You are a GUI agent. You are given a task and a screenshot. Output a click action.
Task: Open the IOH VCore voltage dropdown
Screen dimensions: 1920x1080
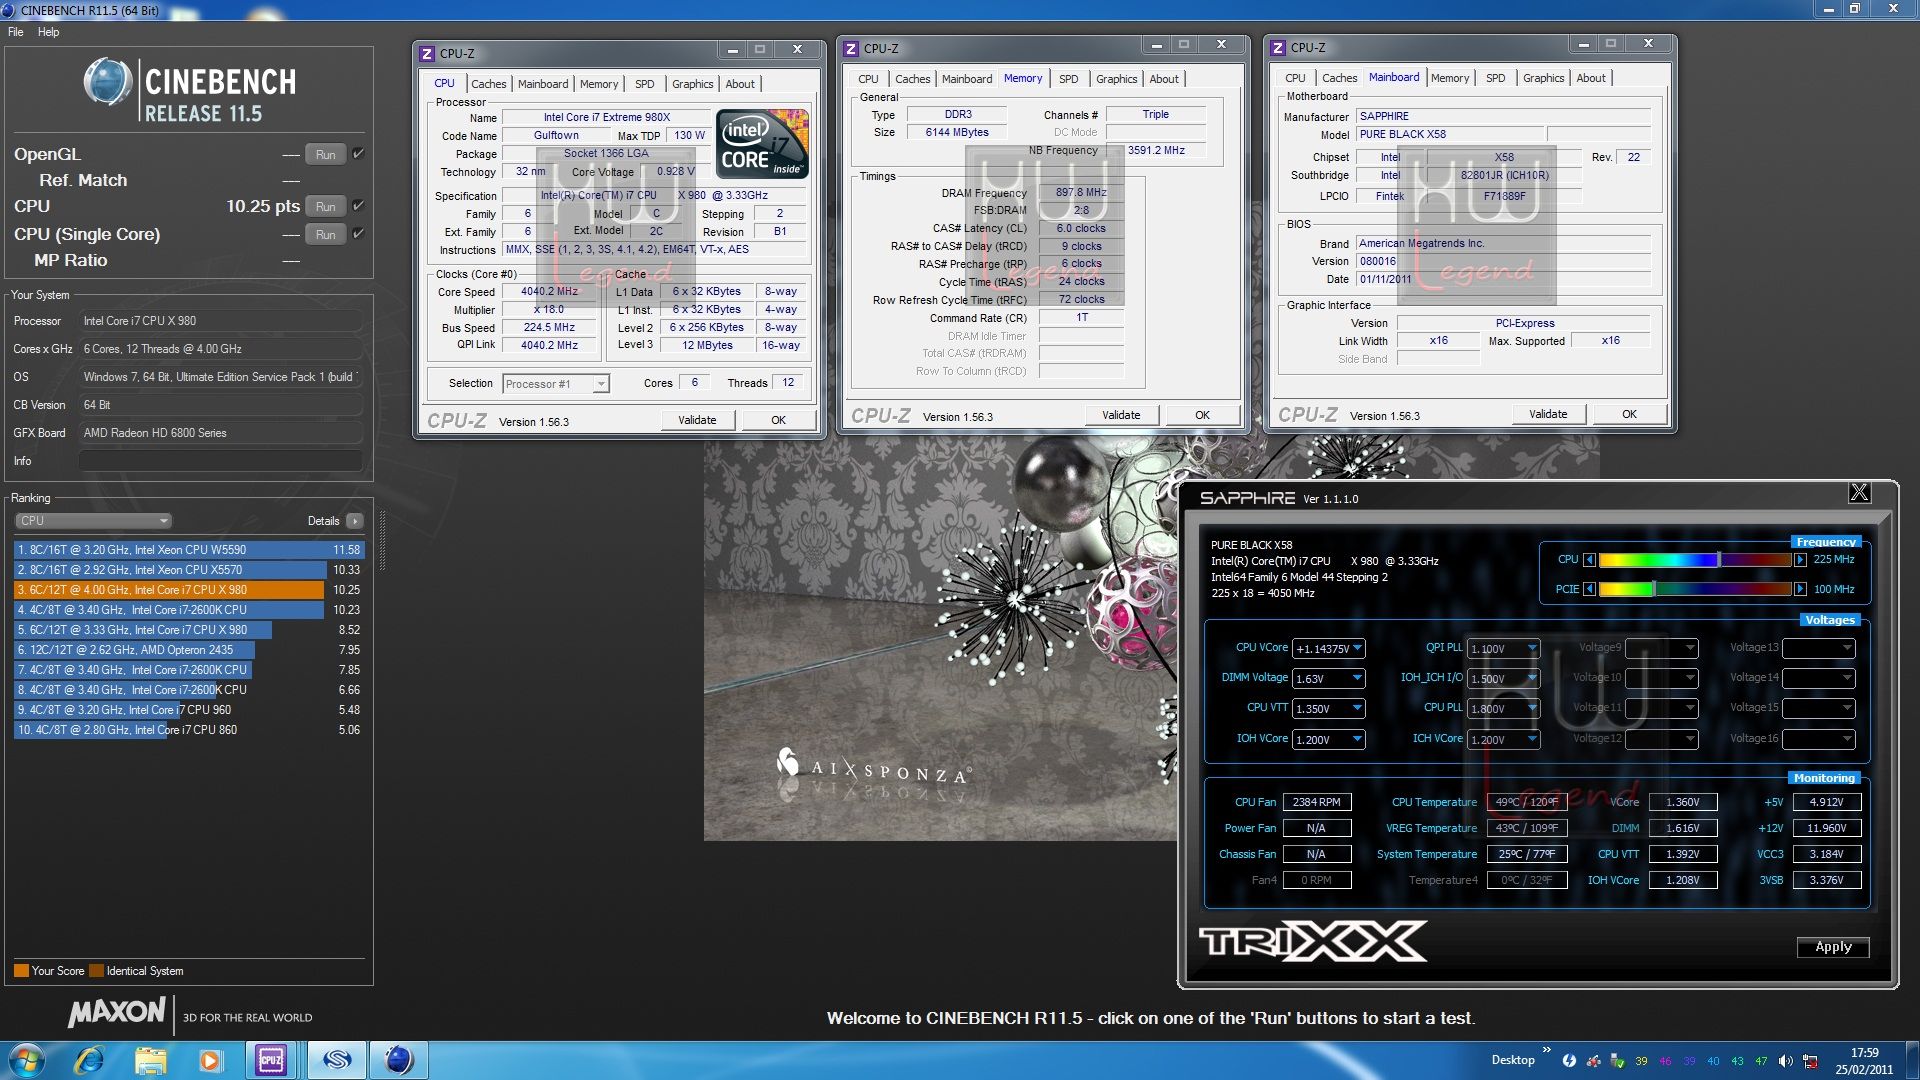[x=1357, y=739]
